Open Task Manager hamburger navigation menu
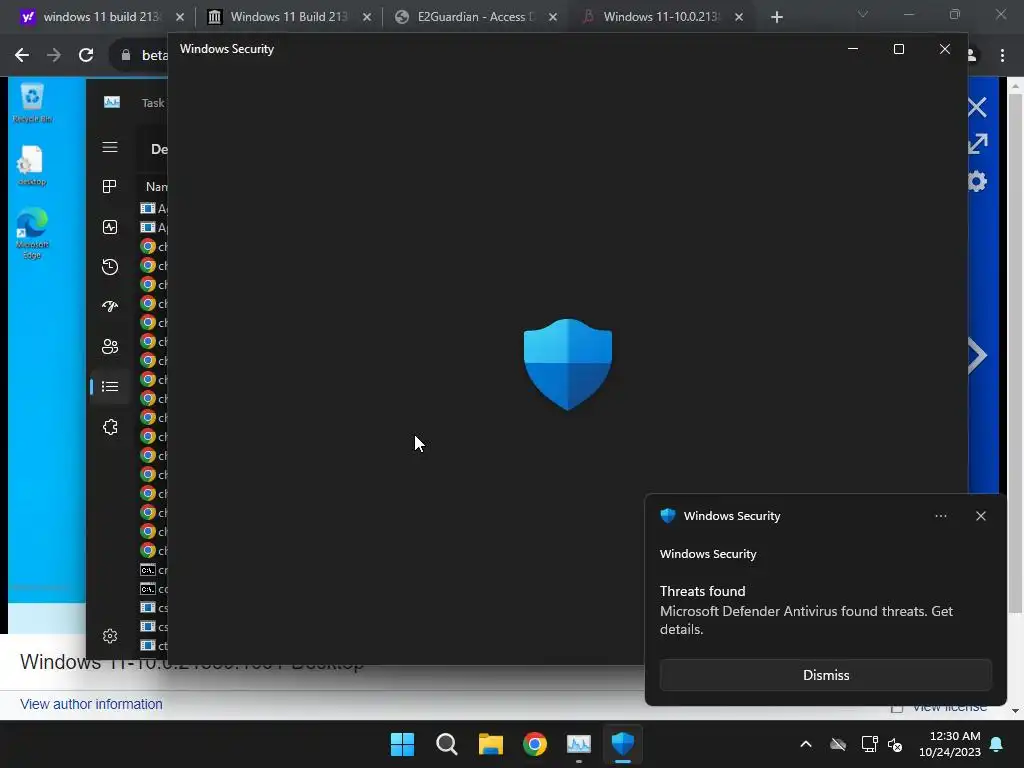 tap(110, 147)
